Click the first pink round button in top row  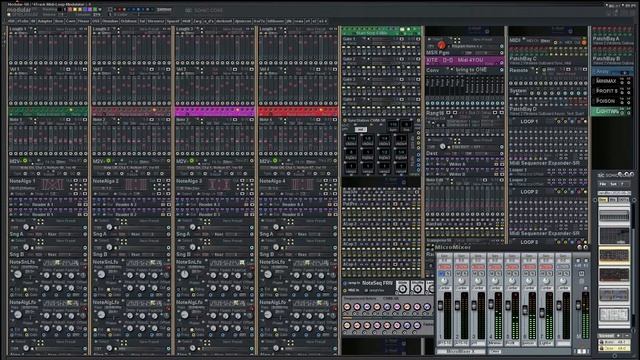click(347, 307)
